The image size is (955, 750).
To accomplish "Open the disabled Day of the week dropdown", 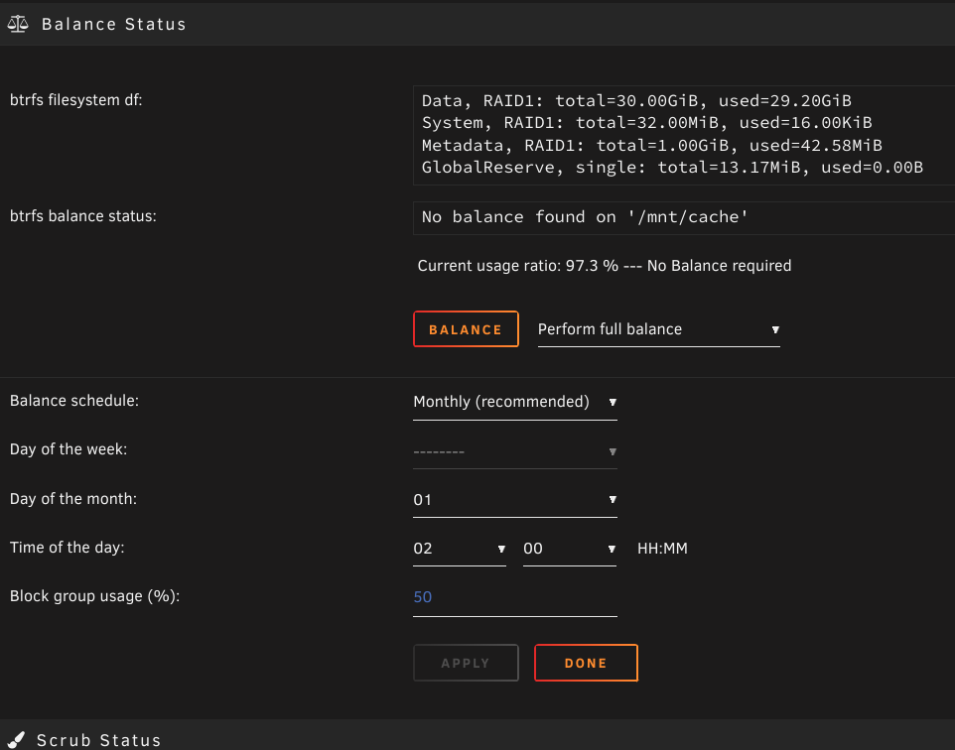I will pos(515,451).
